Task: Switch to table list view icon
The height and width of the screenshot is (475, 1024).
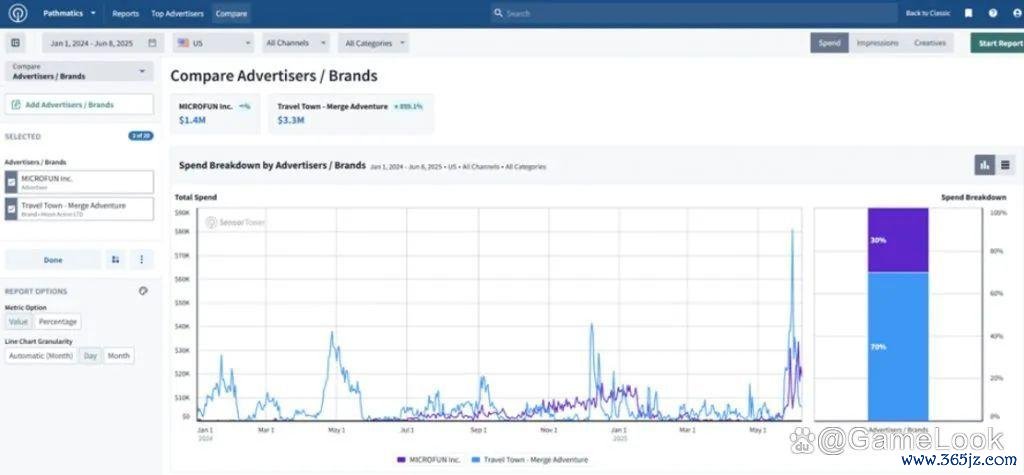Action: tap(1005, 165)
